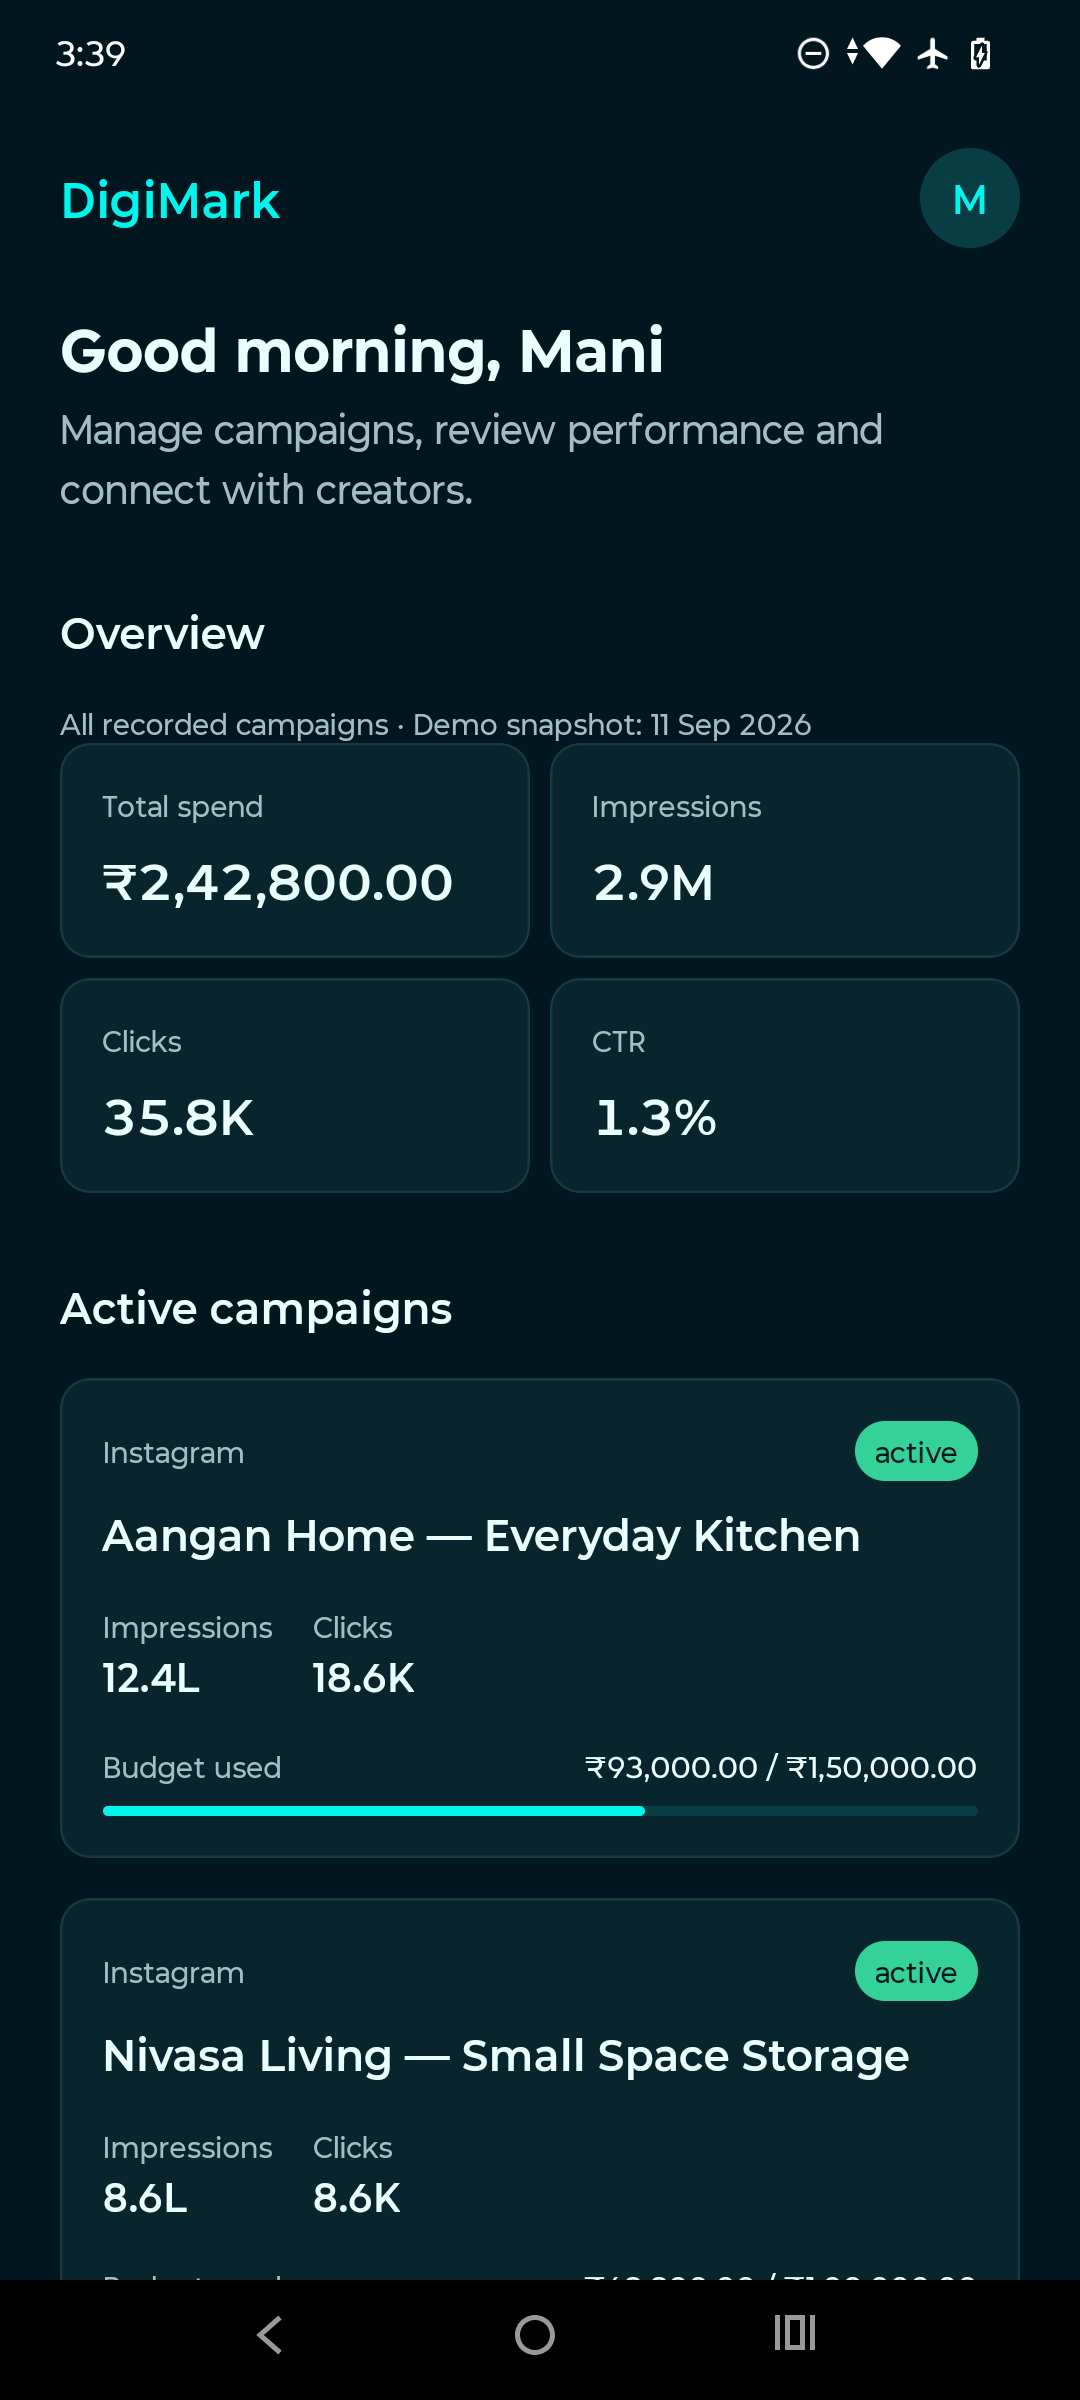
Task: Select the CTR 1.3% overview card
Action: [785, 1085]
